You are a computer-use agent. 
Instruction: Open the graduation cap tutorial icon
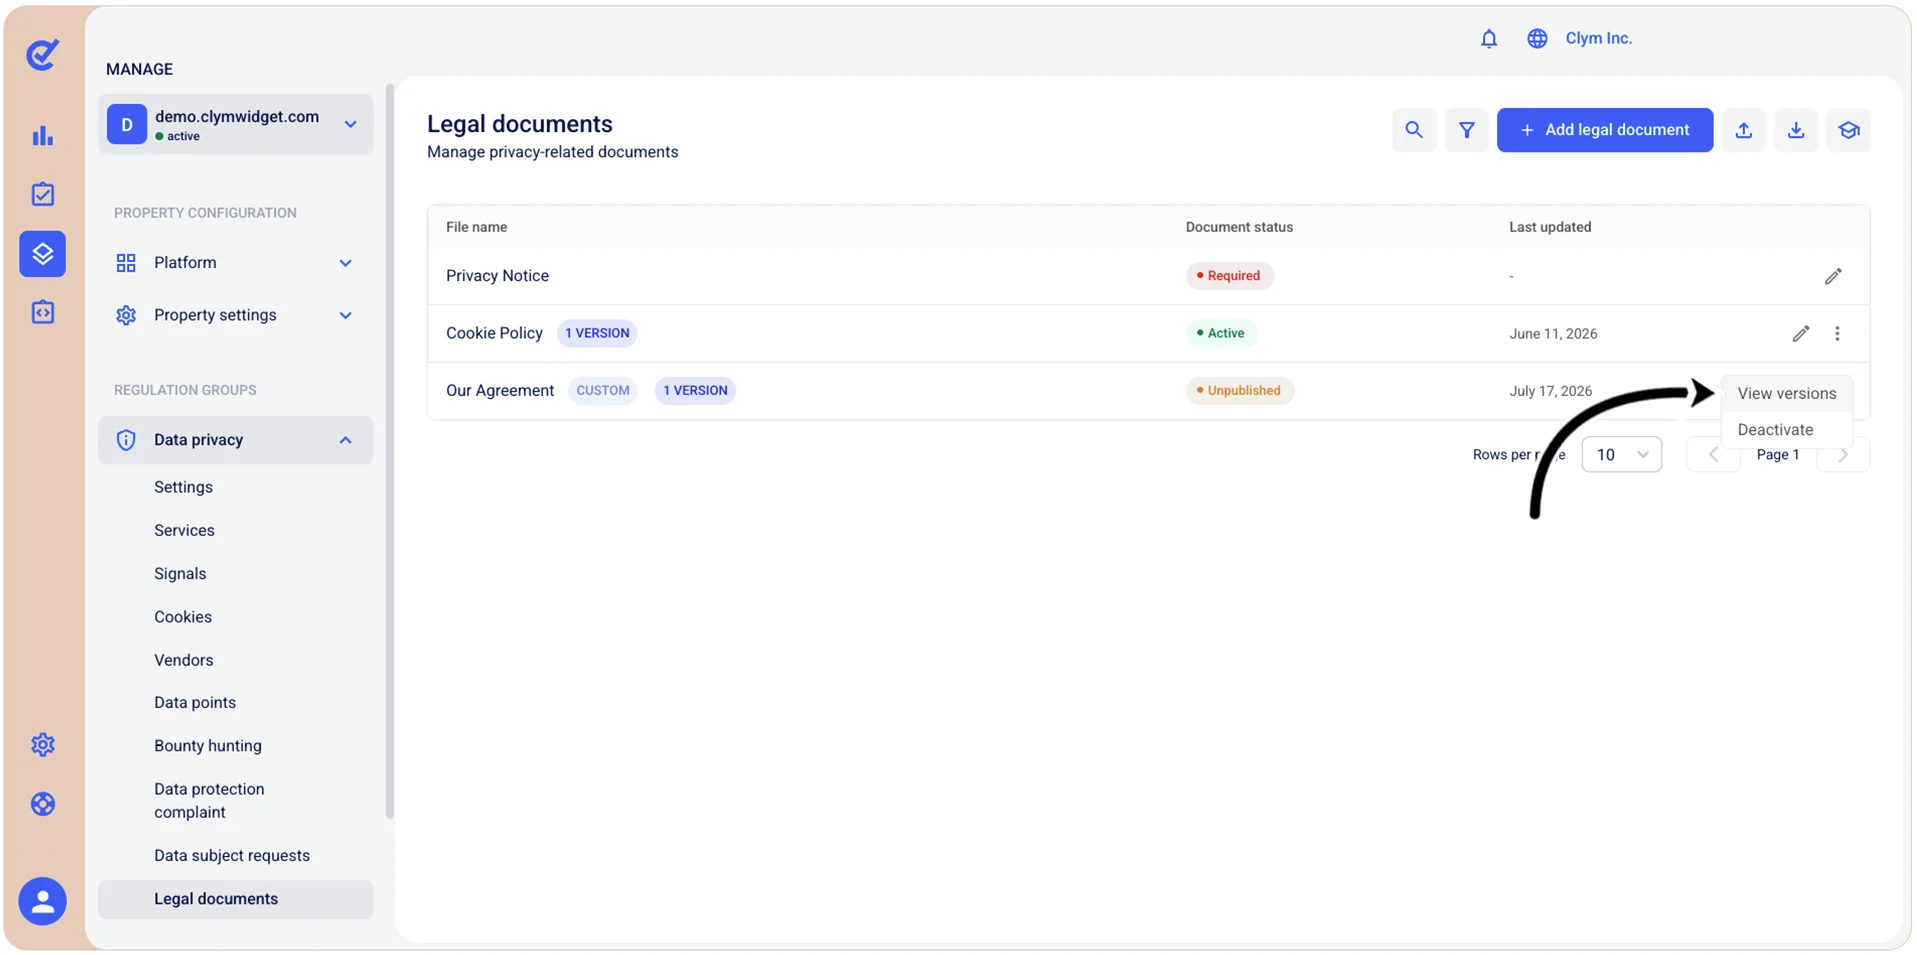click(1849, 130)
